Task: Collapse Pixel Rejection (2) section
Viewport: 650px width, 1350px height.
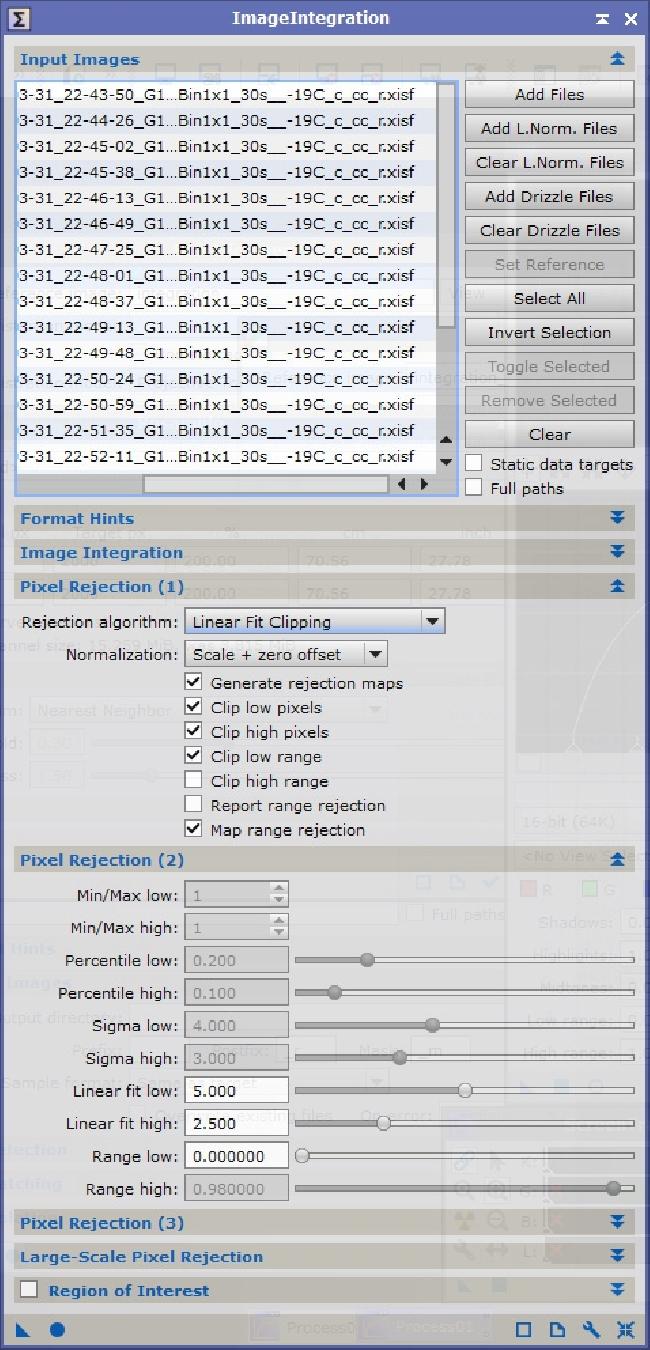Action: [x=617, y=860]
